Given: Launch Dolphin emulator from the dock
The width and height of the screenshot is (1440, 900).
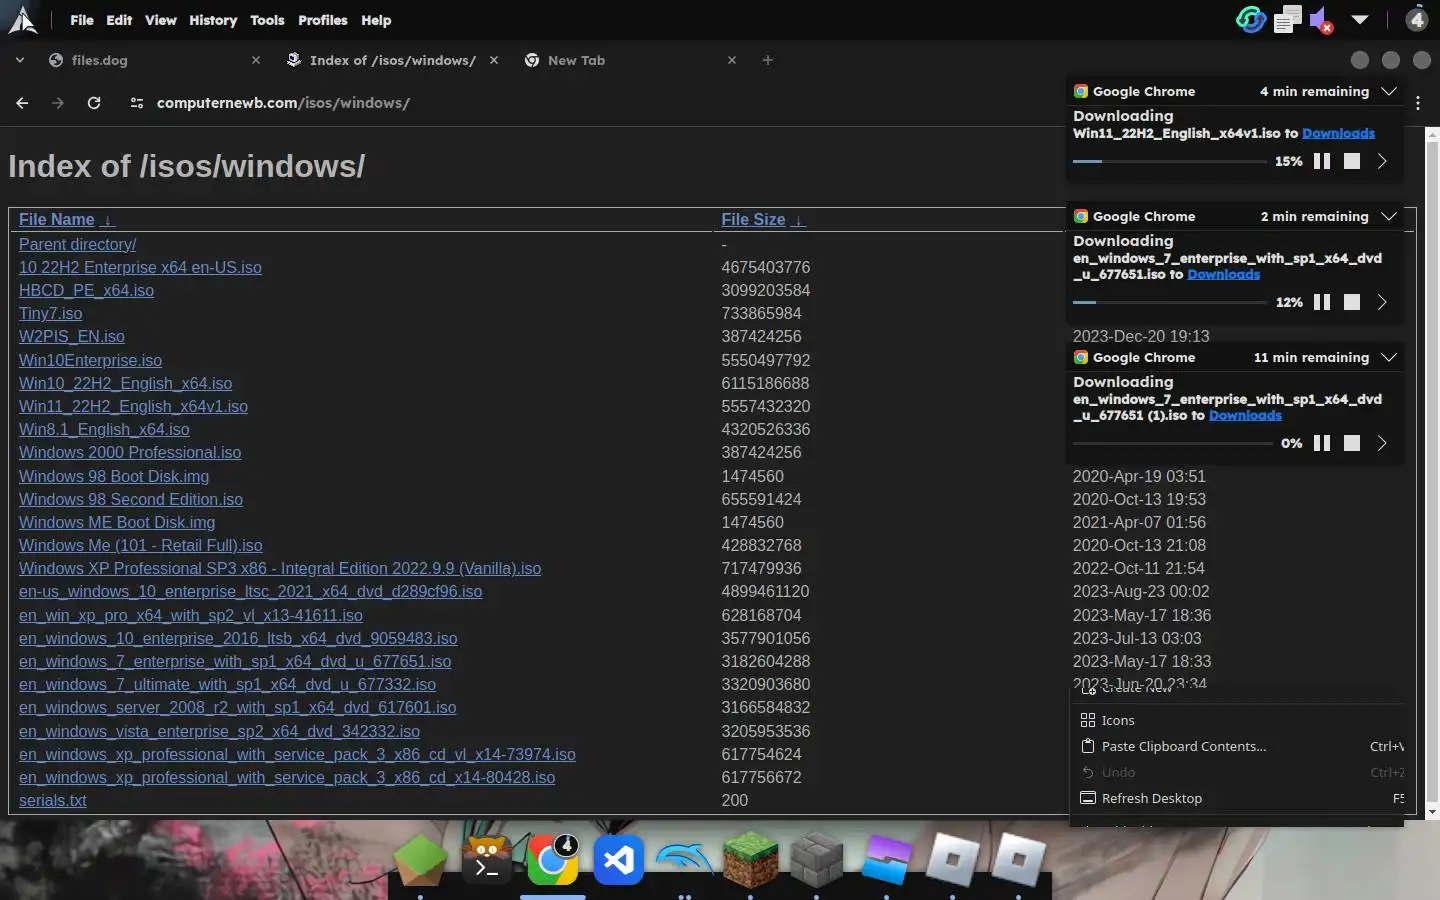Looking at the screenshot, I should point(685,859).
